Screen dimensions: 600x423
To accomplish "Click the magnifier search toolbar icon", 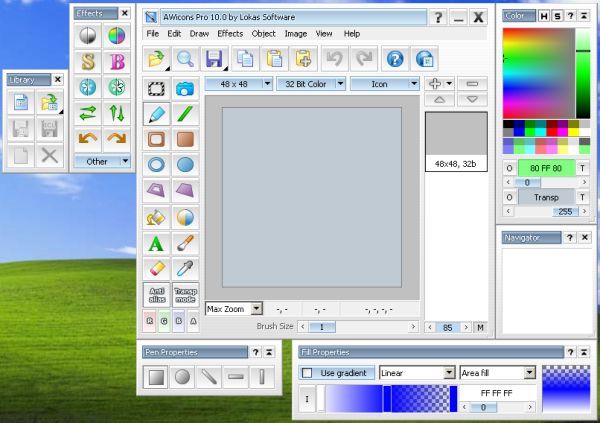I will [185, 59].
